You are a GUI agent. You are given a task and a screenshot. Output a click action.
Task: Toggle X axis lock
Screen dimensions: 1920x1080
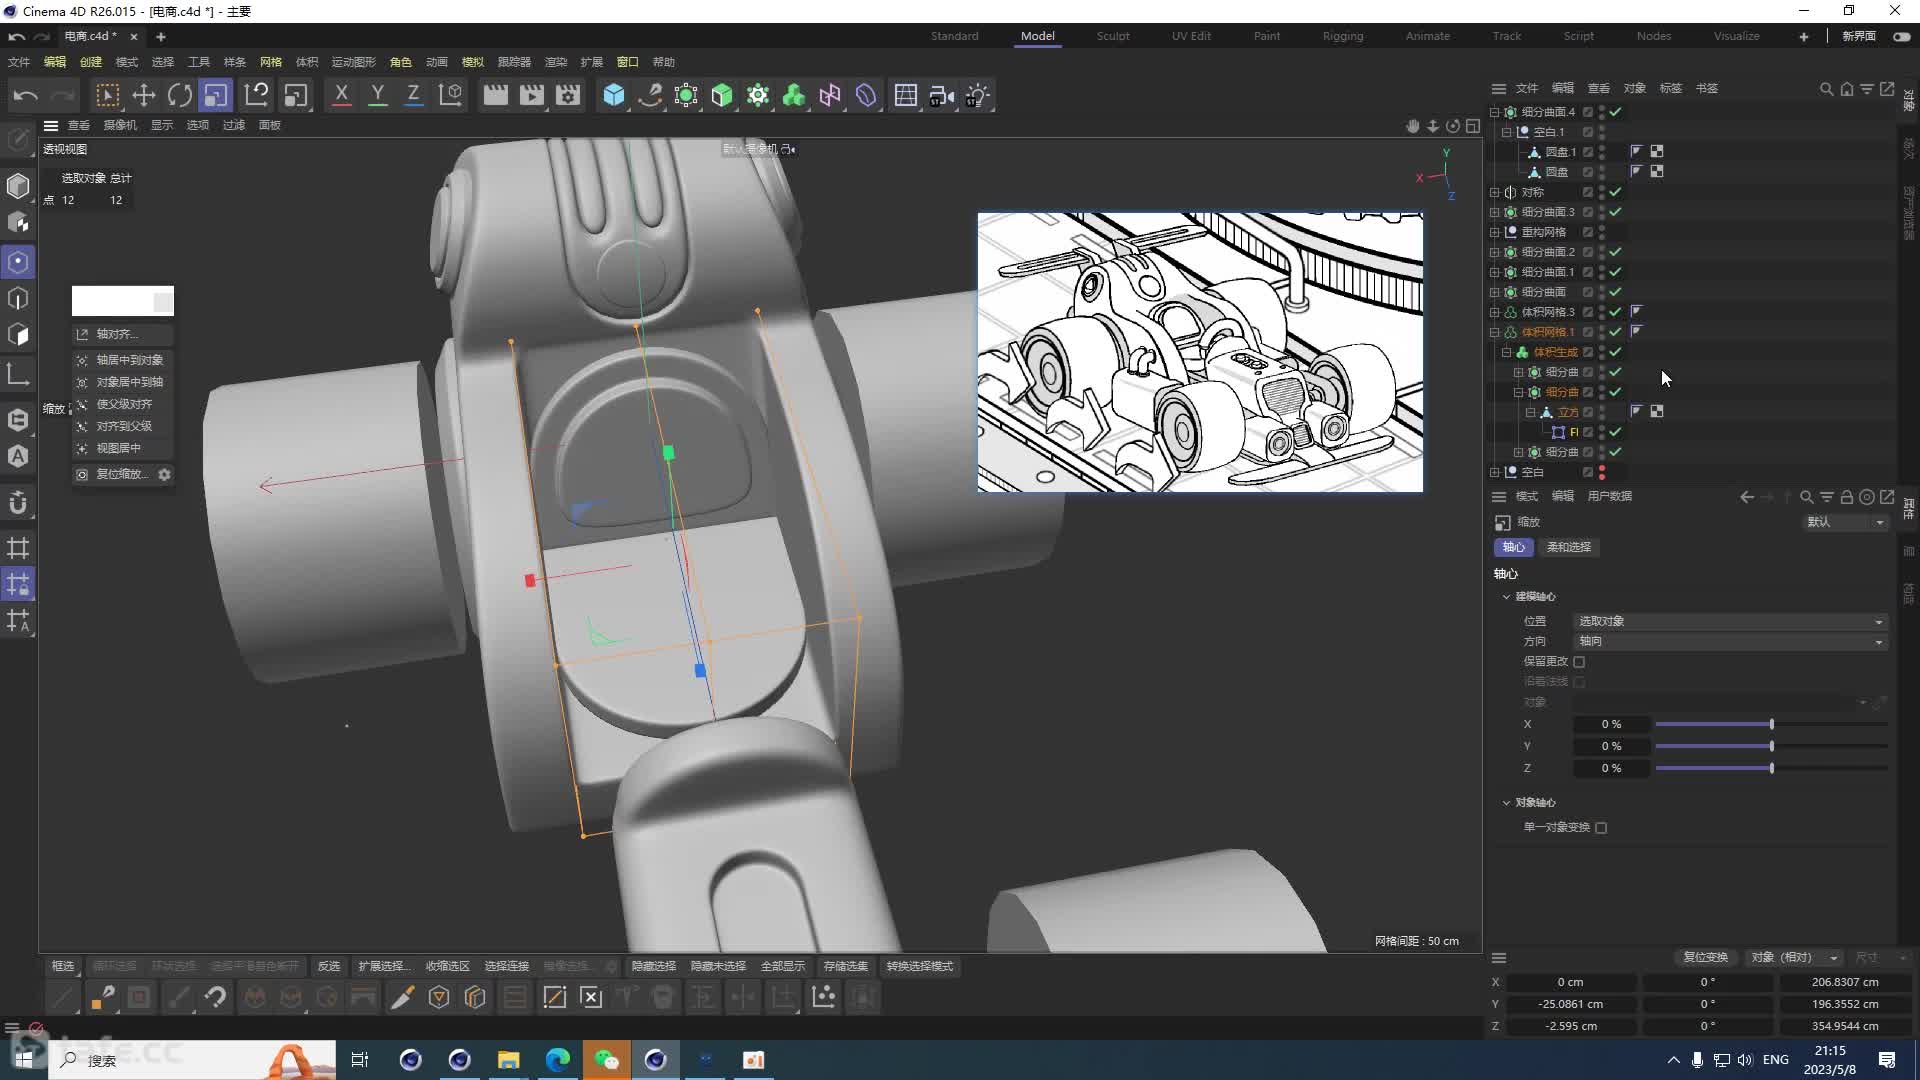coord(341,96)
